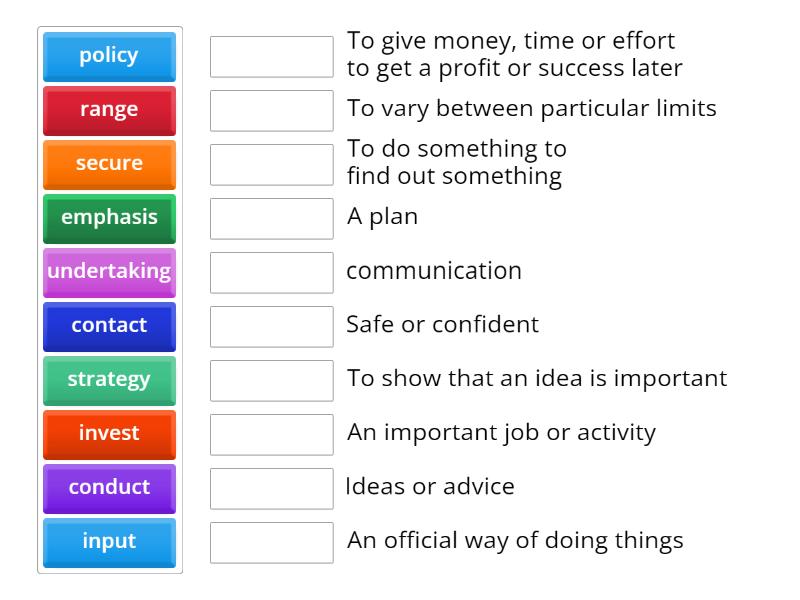
Task: Pick the green 'strategy' word tile
Action: [109, 380]
